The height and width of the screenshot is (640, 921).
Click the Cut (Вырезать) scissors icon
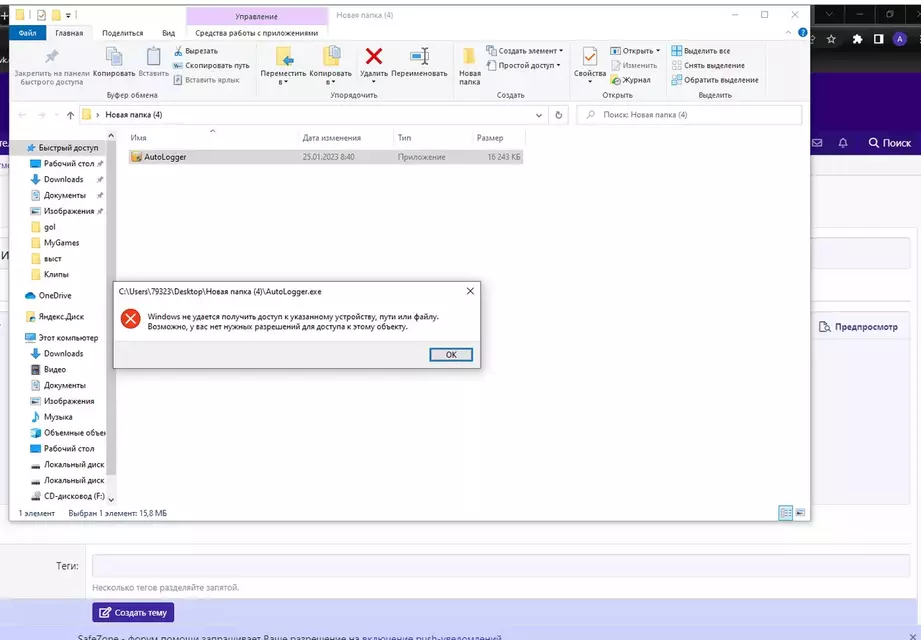pyautogui.click(x=179, y=51)
